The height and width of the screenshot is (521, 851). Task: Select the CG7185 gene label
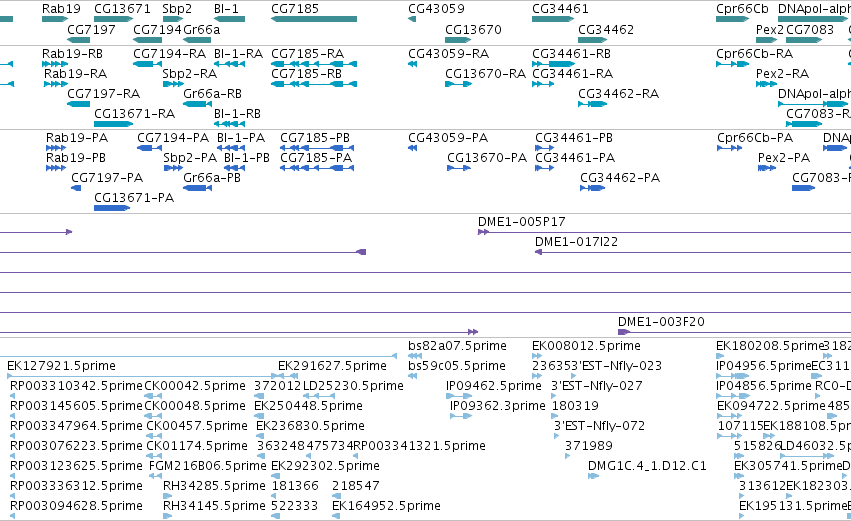click(x=295, y=9)
